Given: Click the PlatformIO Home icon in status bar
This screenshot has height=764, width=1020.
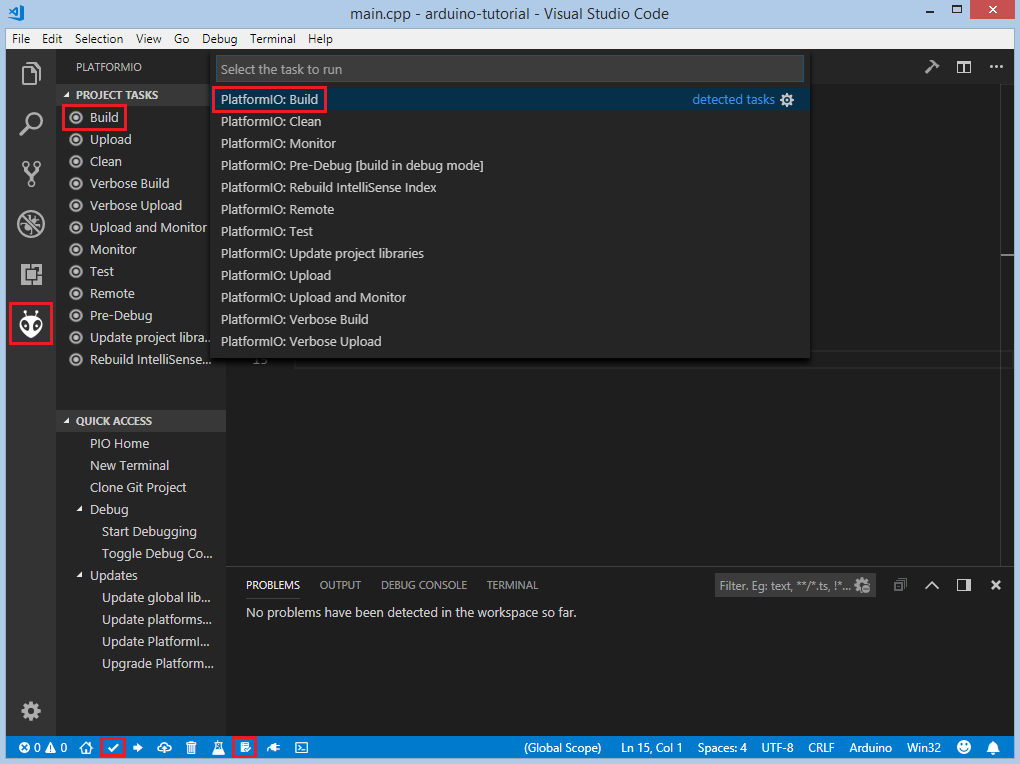Looking at the screenshot, I should point(87,748).
